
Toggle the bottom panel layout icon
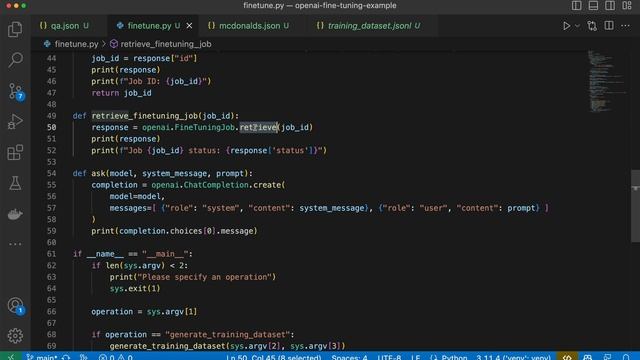pos(593,5)
